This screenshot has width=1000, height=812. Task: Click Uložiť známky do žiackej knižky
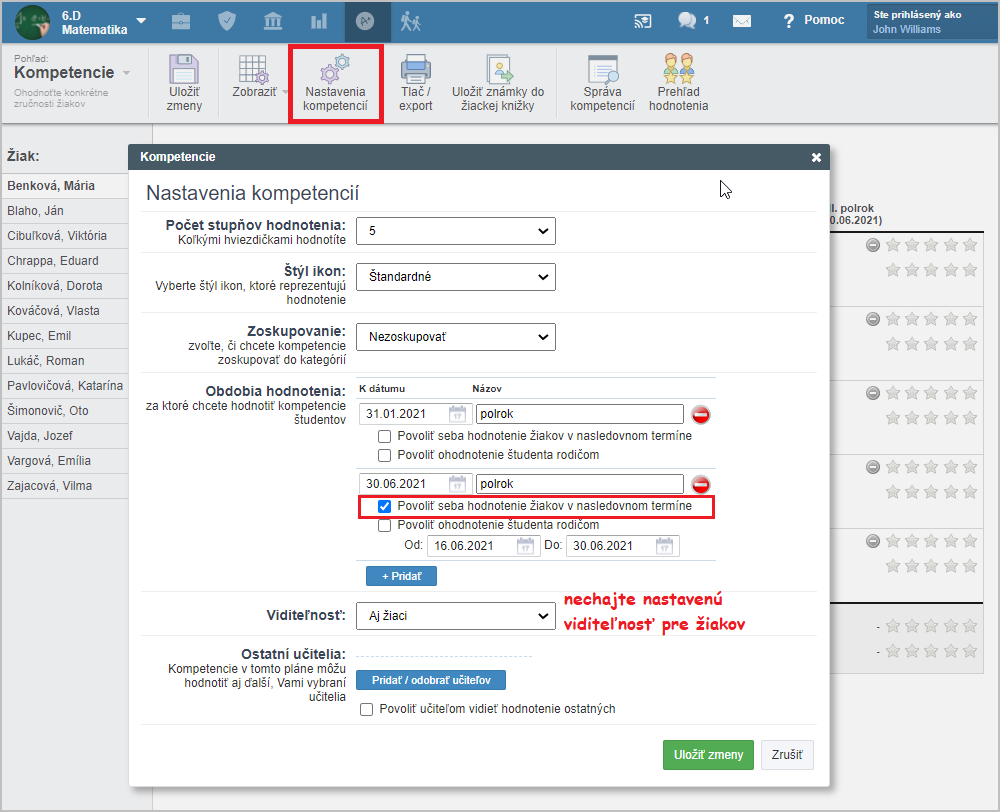498,82
